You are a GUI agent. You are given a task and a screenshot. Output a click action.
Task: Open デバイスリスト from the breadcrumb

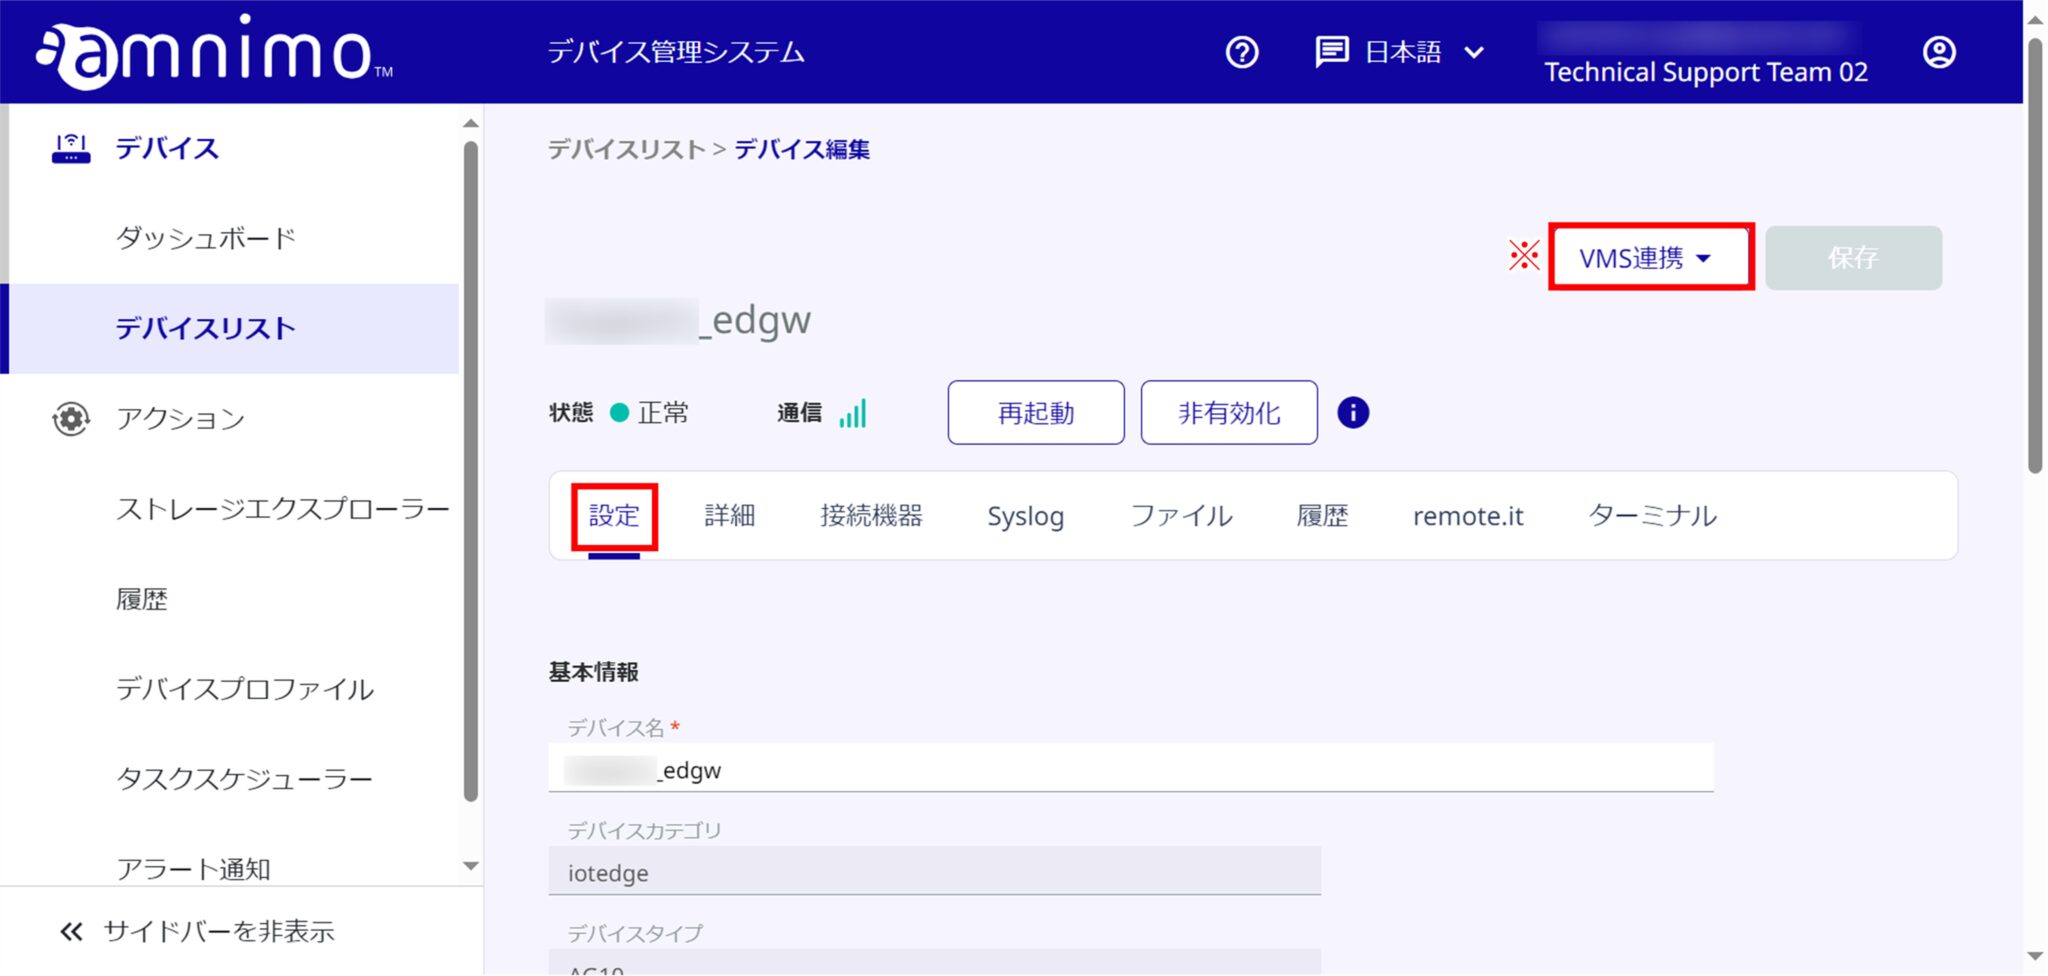pyautogui.click(x=625, y=148)
